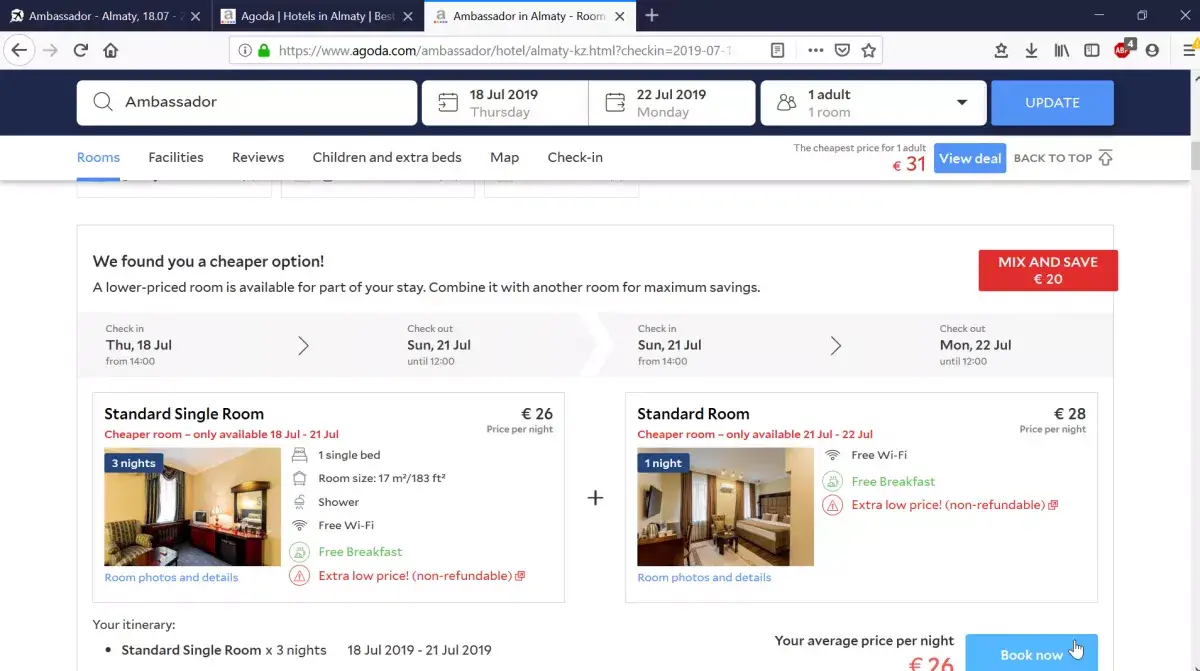Go to the Rooms section tab
Screen dimensions: 1200x671
point(98,157)
